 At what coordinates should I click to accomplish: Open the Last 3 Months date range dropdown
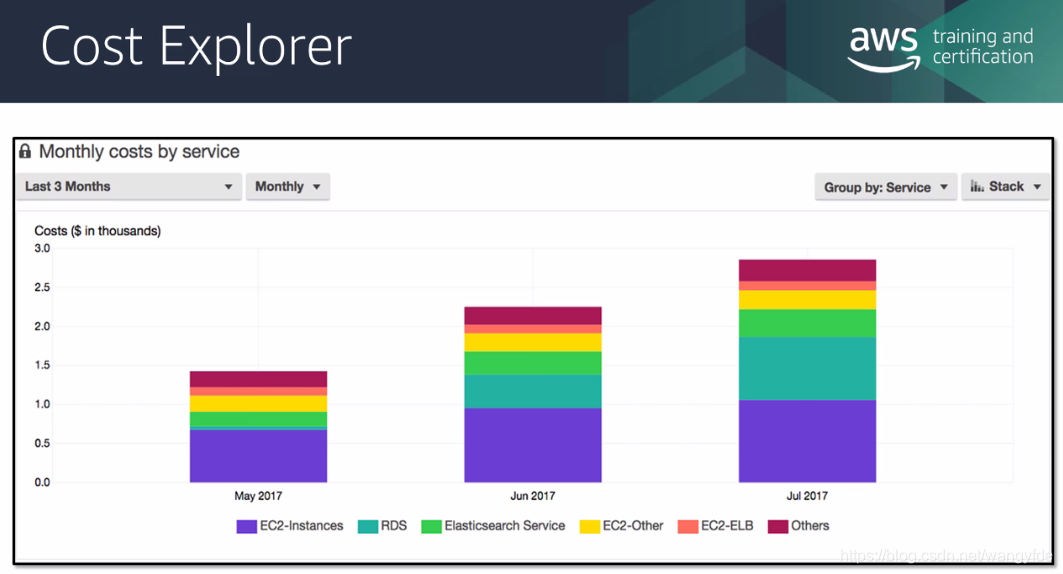pyautogui.click(x=129, y=186)
